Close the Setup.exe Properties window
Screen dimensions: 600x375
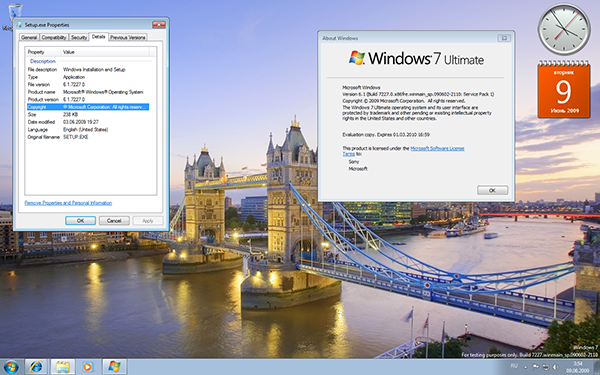[158, 25]
